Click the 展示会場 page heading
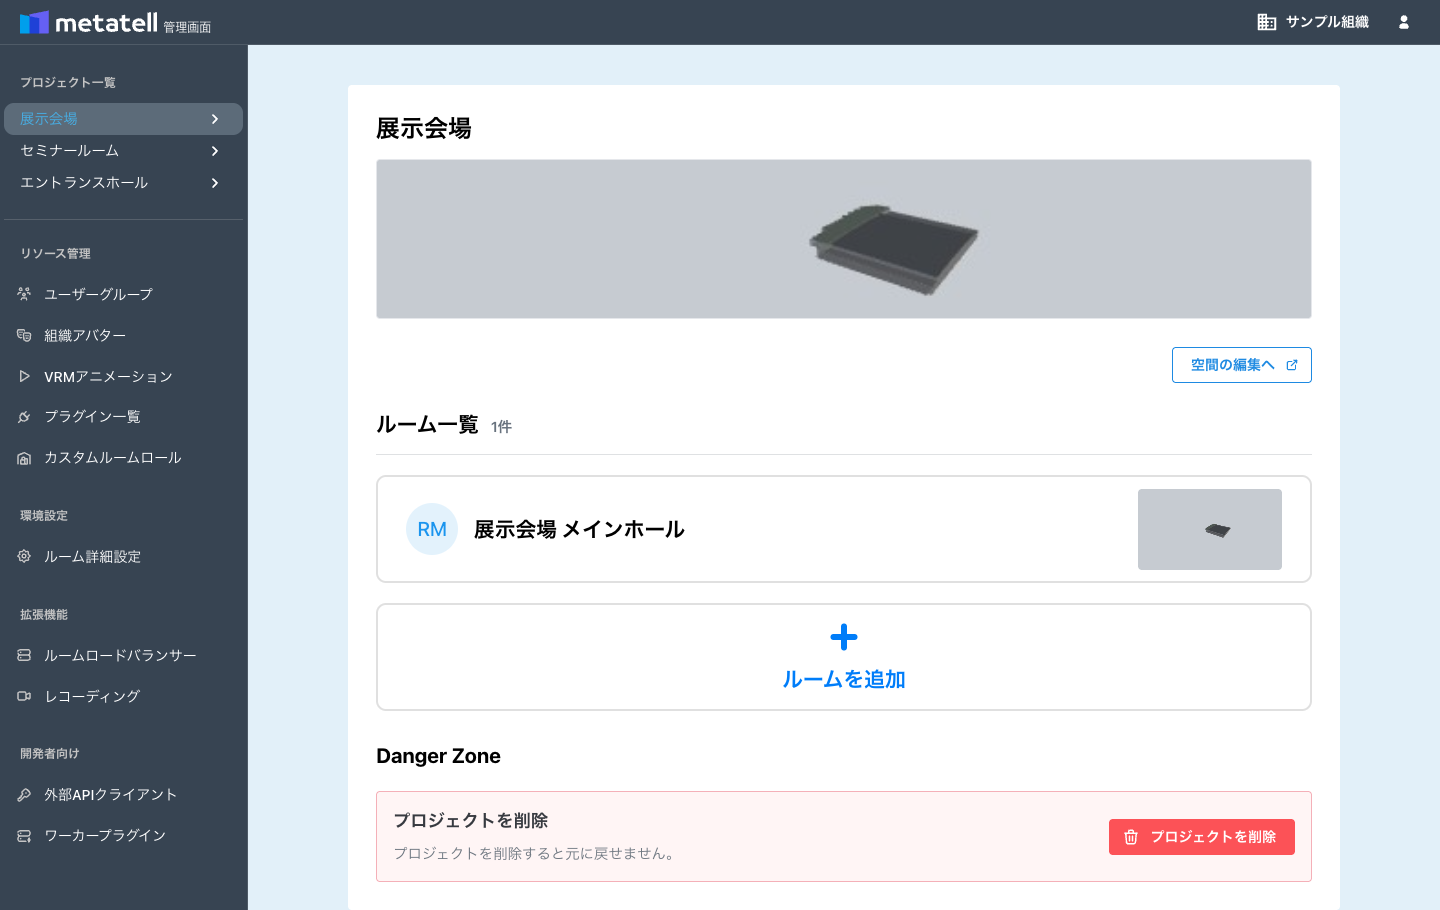Screen dimensions: 1440x910 tap(424, 128)
